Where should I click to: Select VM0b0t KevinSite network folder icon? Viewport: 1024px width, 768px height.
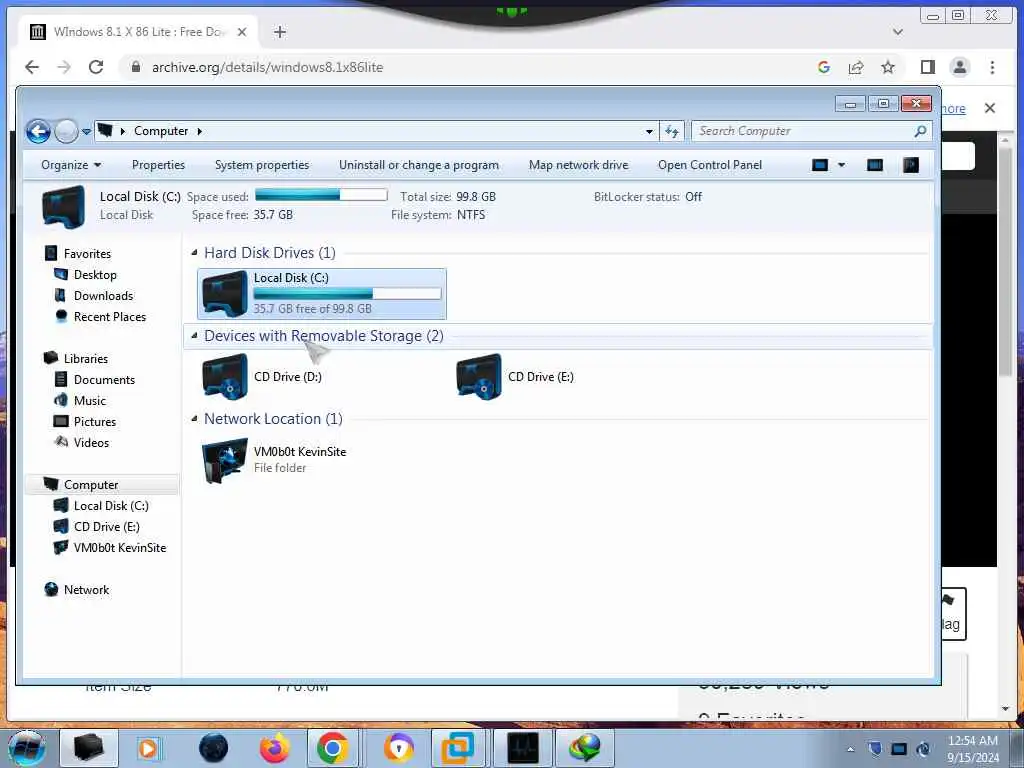(x=225, y=460)
